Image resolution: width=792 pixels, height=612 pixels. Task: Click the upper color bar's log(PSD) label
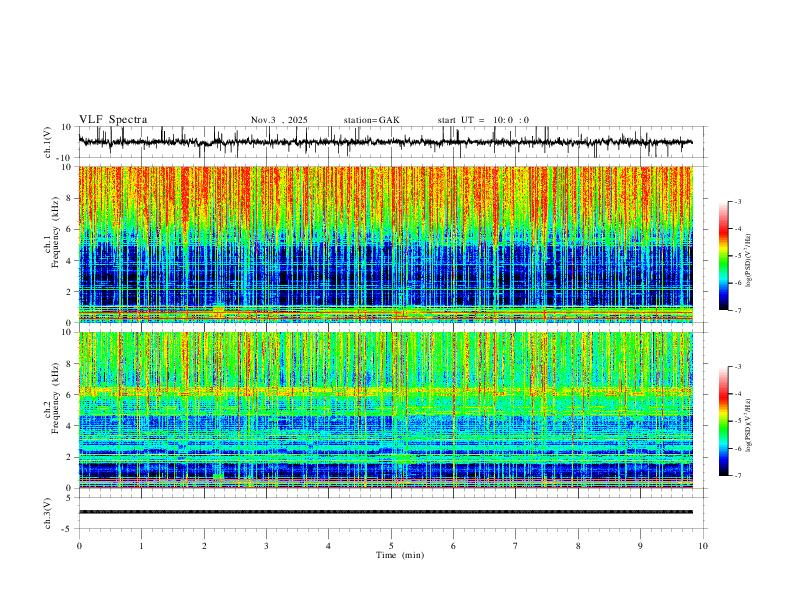click(749, 261)
